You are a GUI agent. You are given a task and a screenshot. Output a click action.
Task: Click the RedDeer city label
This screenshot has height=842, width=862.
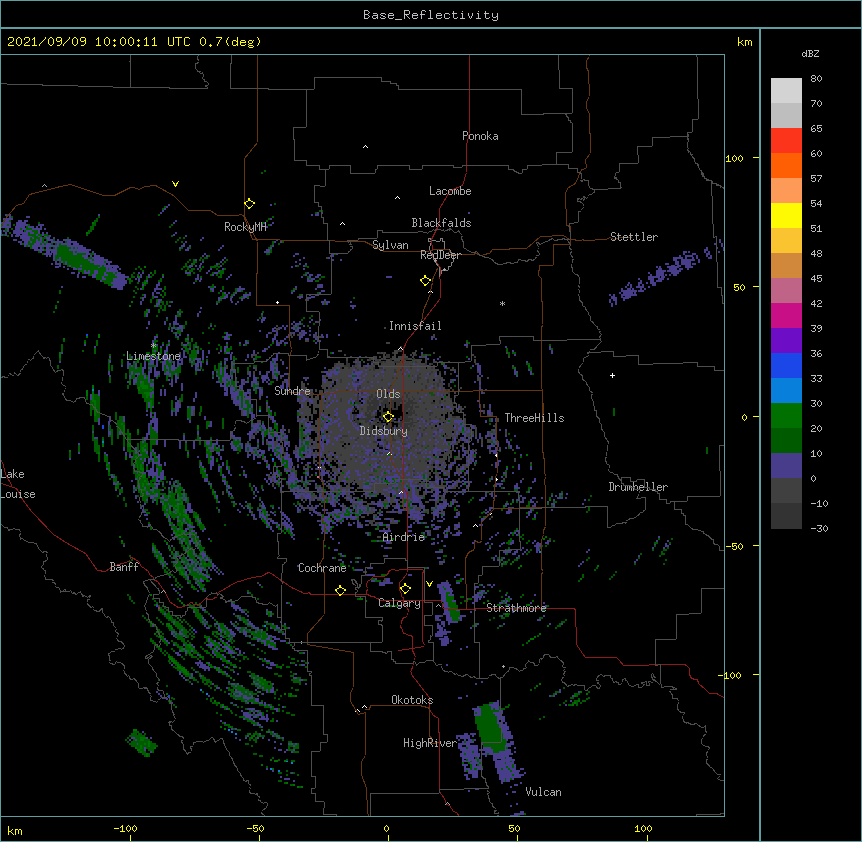pos(440,255)
